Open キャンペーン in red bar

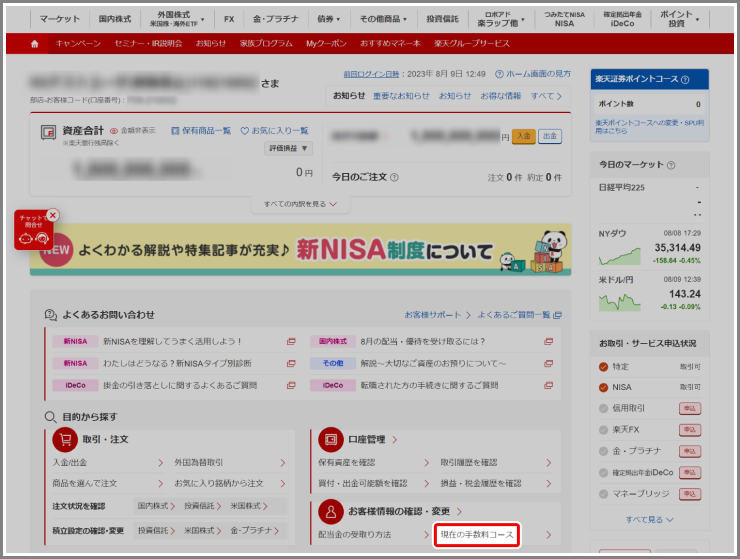(78, 44)
